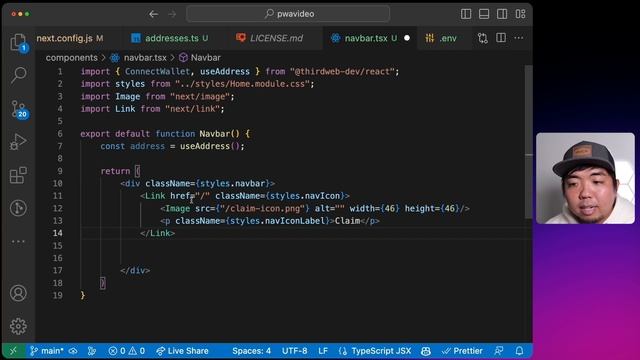The height and width of the screenshot is (360, 640).
Task: Click line number 14 in gutter
Action: click(x=58, y=233)
